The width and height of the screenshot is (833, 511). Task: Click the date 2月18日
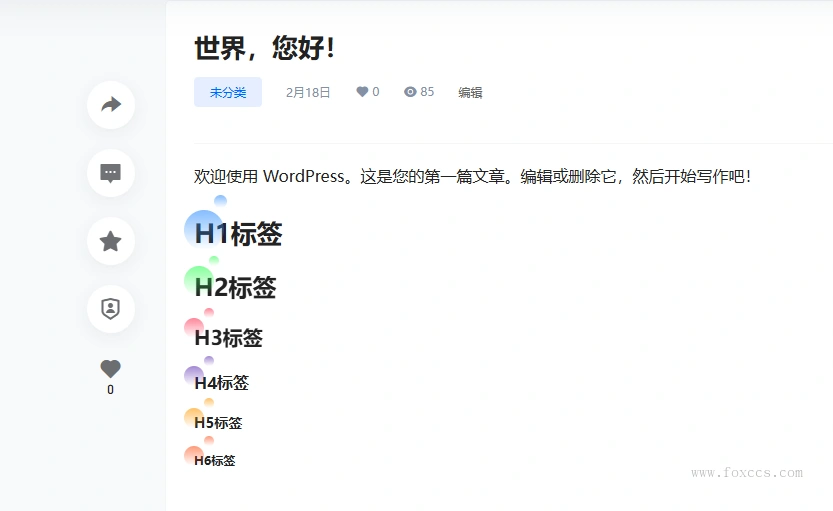point(308,92)
